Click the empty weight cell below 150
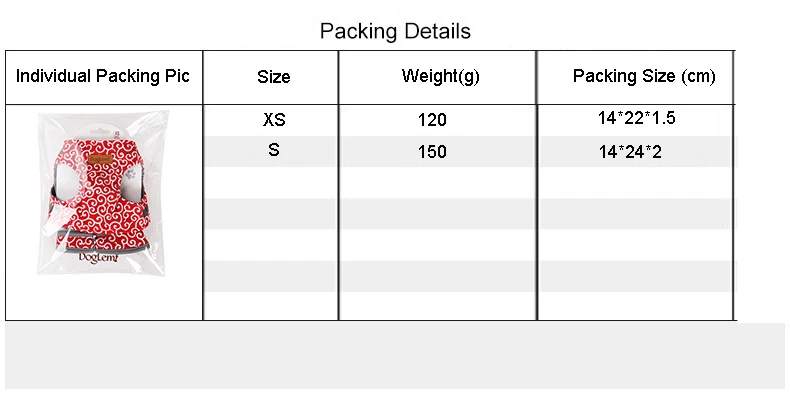Screen dimensions: 790x400 [x=437, y=182]
